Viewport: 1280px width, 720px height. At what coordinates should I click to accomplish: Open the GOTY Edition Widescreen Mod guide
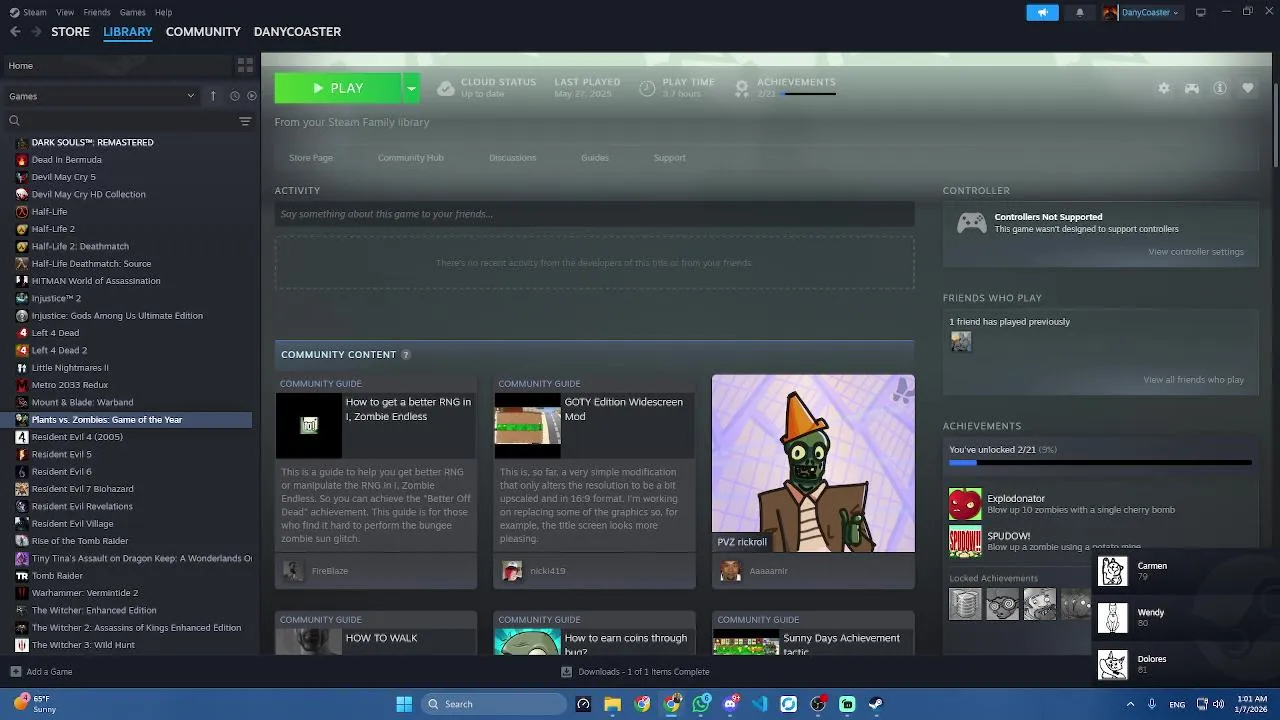click(x=594, y=482)
